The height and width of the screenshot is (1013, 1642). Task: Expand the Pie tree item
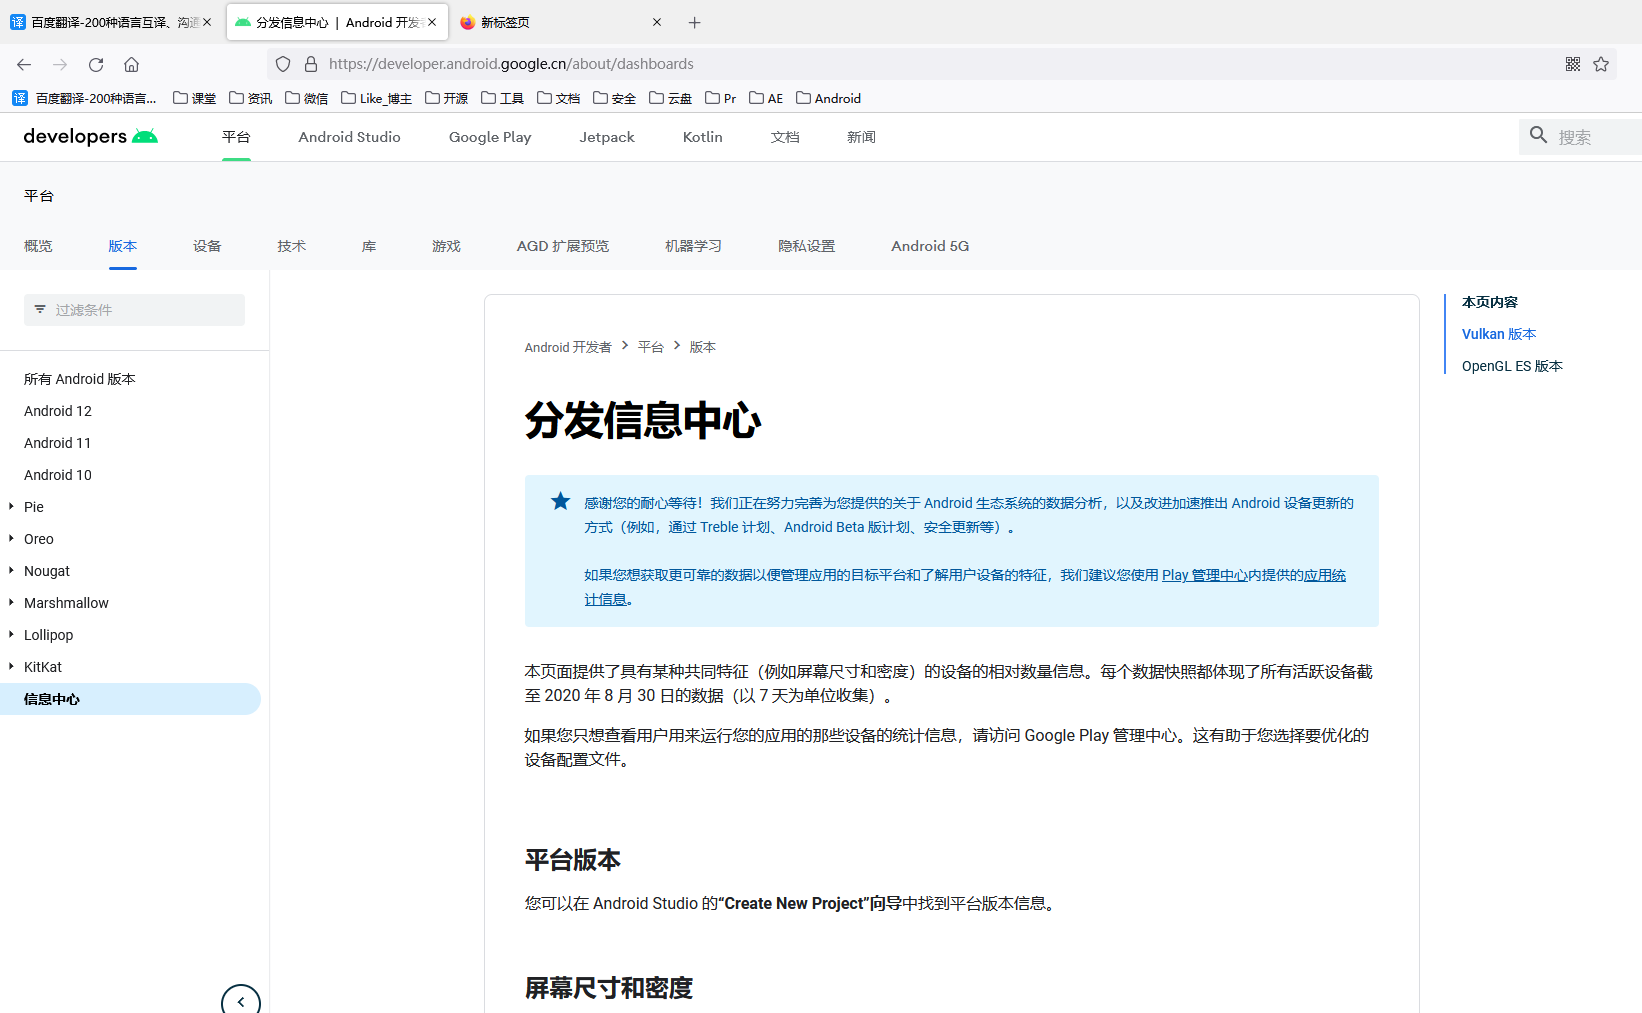(11, 506)
